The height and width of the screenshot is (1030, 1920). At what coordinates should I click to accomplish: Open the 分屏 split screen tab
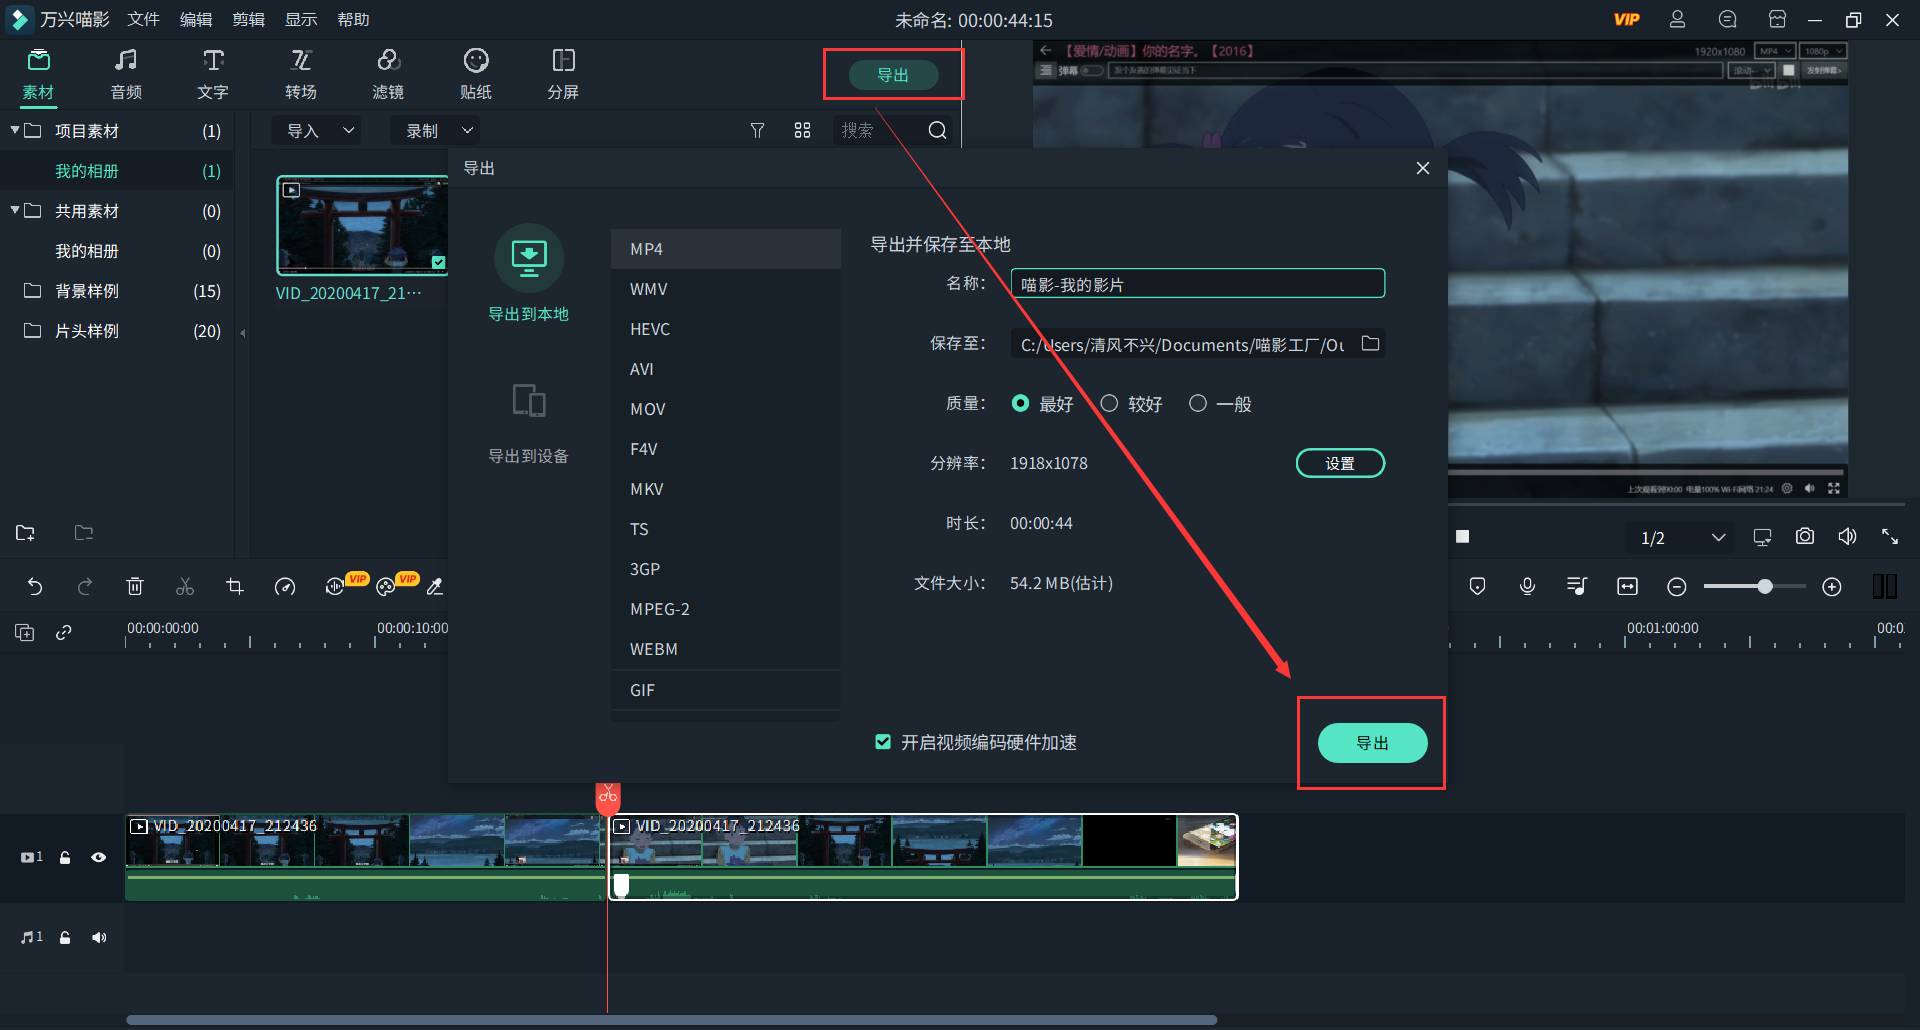[x=563, y=74]
